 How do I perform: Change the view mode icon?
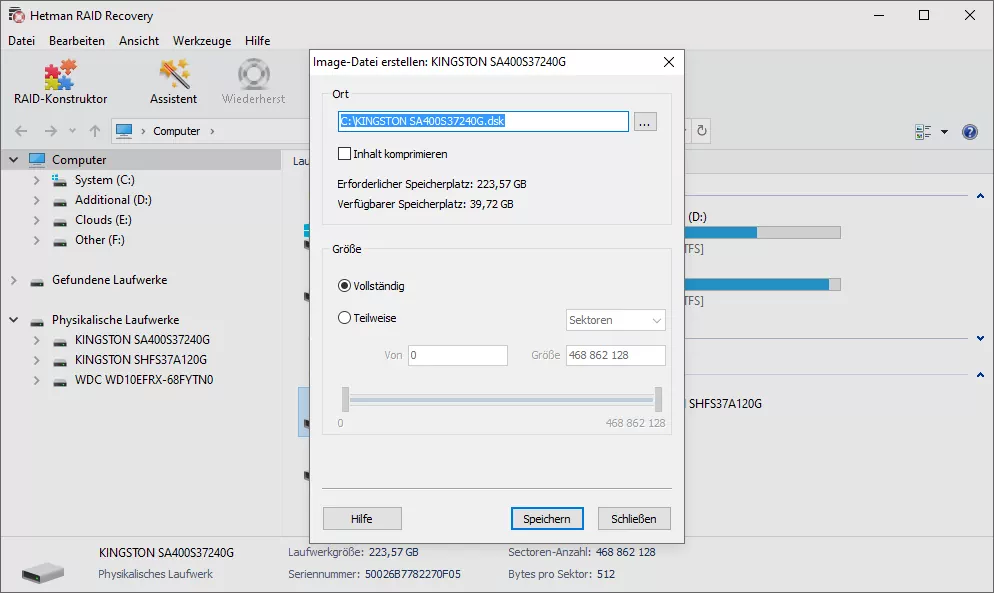click(923, 132)
